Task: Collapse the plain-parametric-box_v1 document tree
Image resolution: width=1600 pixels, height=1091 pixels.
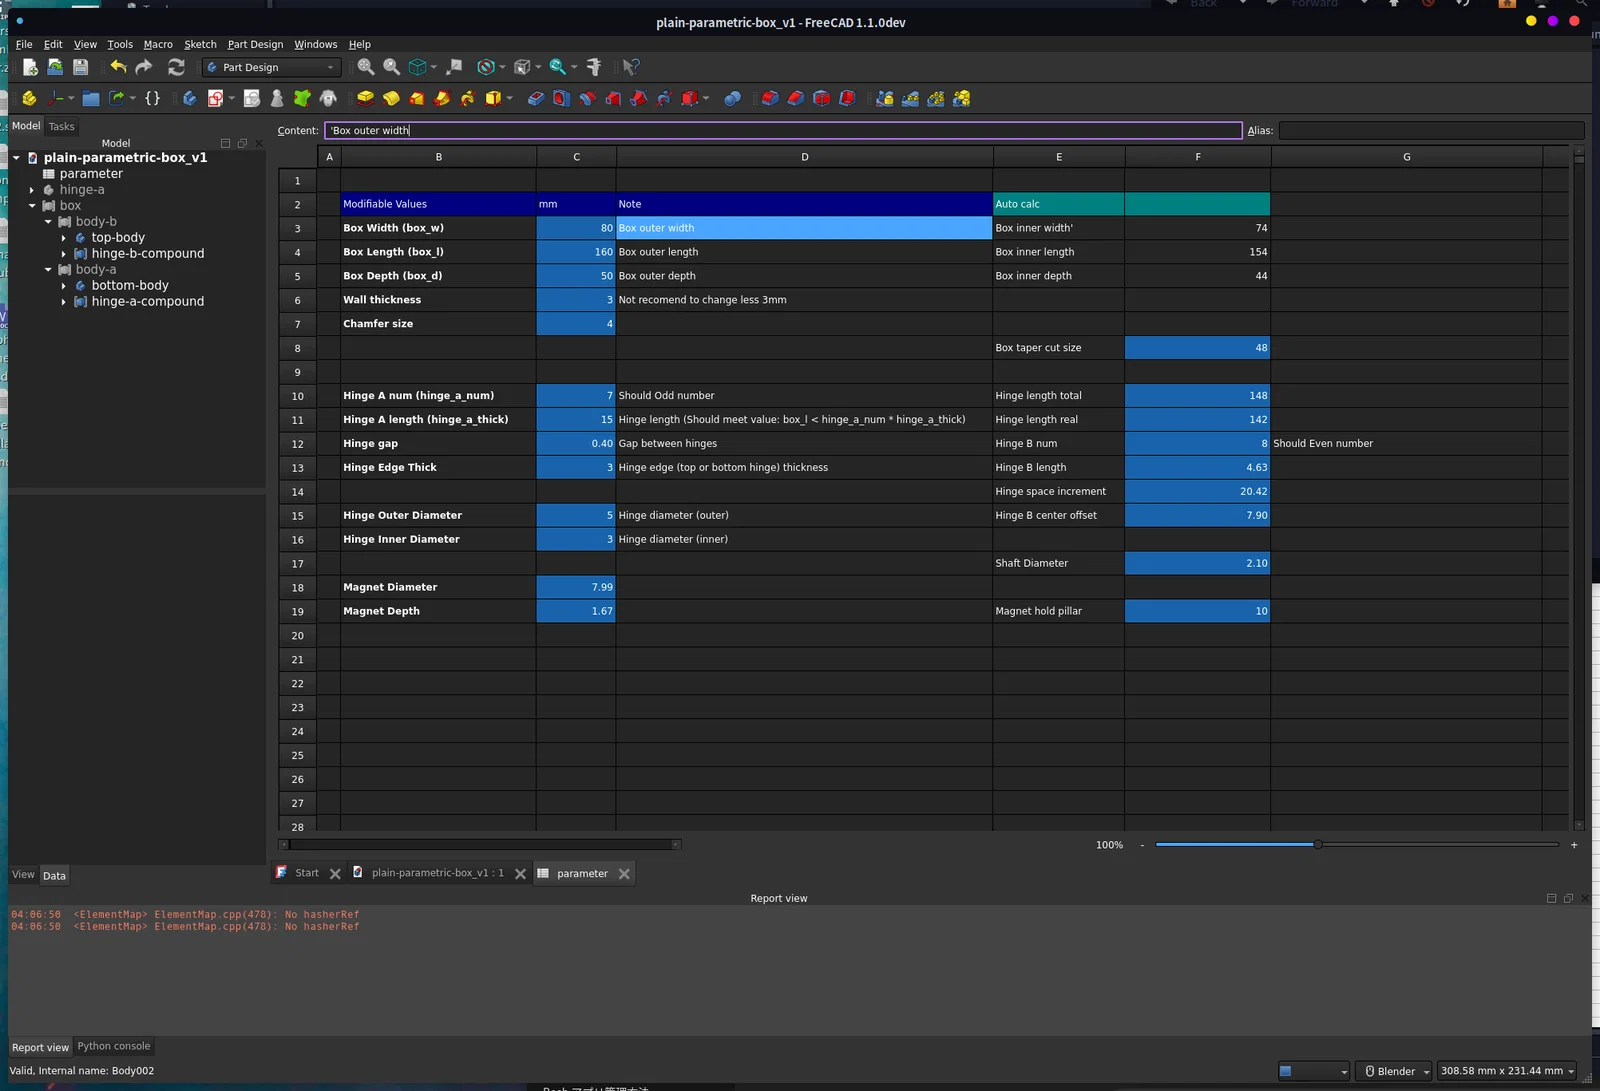Action: point(16,158)
